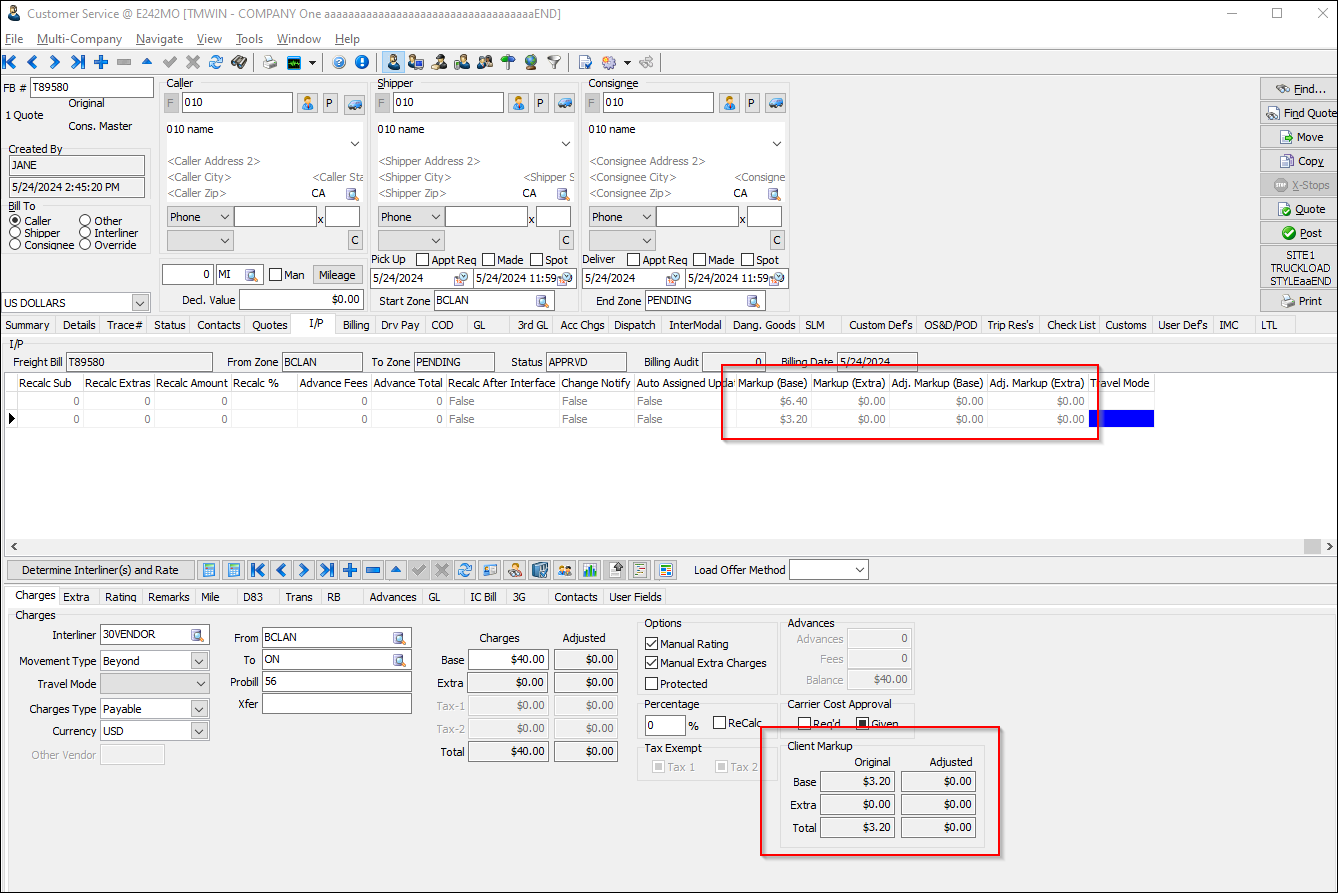Open the Charges Type Payable dropdown
This screenshot has height=893, width=1338.
[199, 709]
